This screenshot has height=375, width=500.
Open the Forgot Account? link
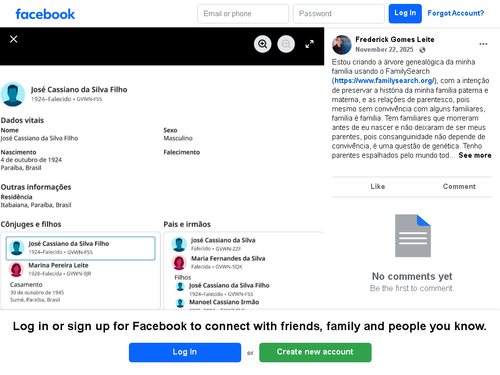click(456, 13)
